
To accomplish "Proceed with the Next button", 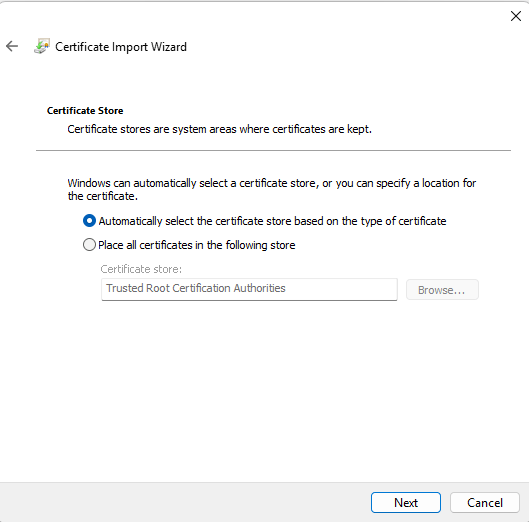I will (x=406, y=502).
